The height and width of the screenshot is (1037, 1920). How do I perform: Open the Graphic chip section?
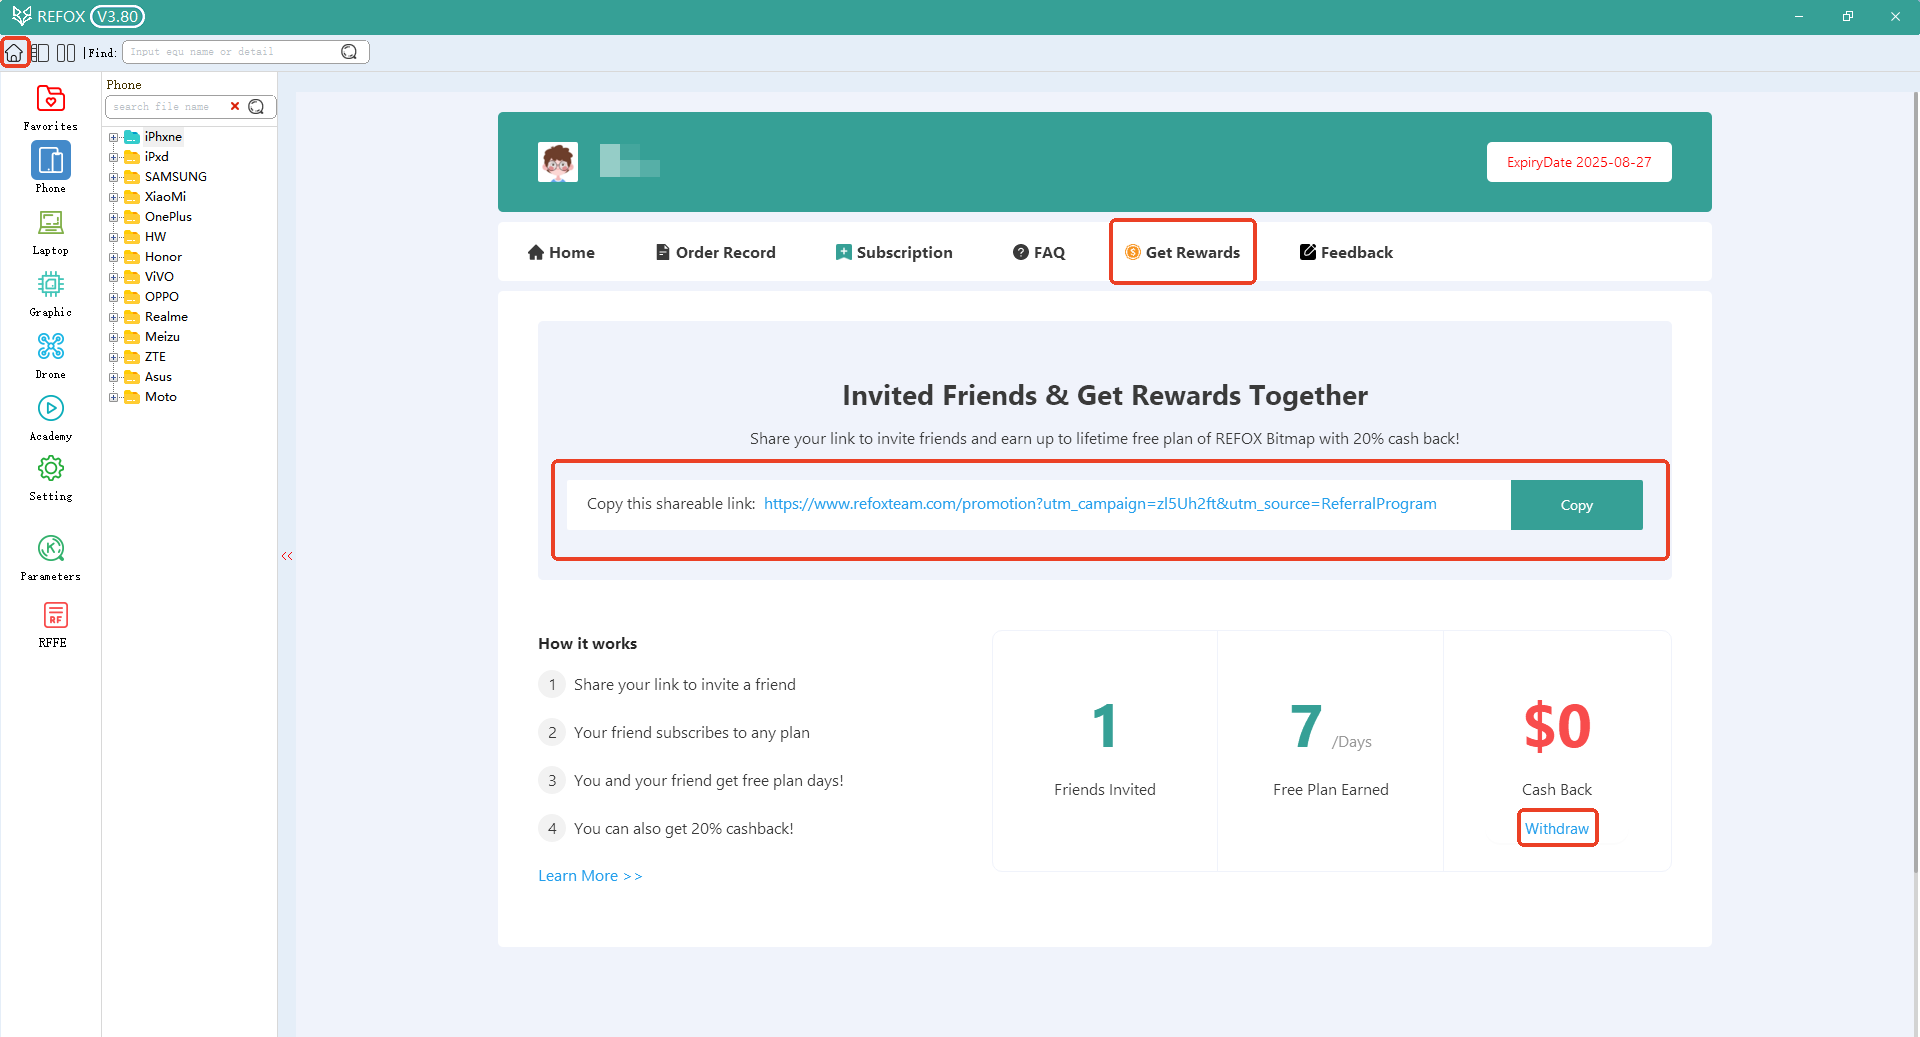click(x=50, y=292)
